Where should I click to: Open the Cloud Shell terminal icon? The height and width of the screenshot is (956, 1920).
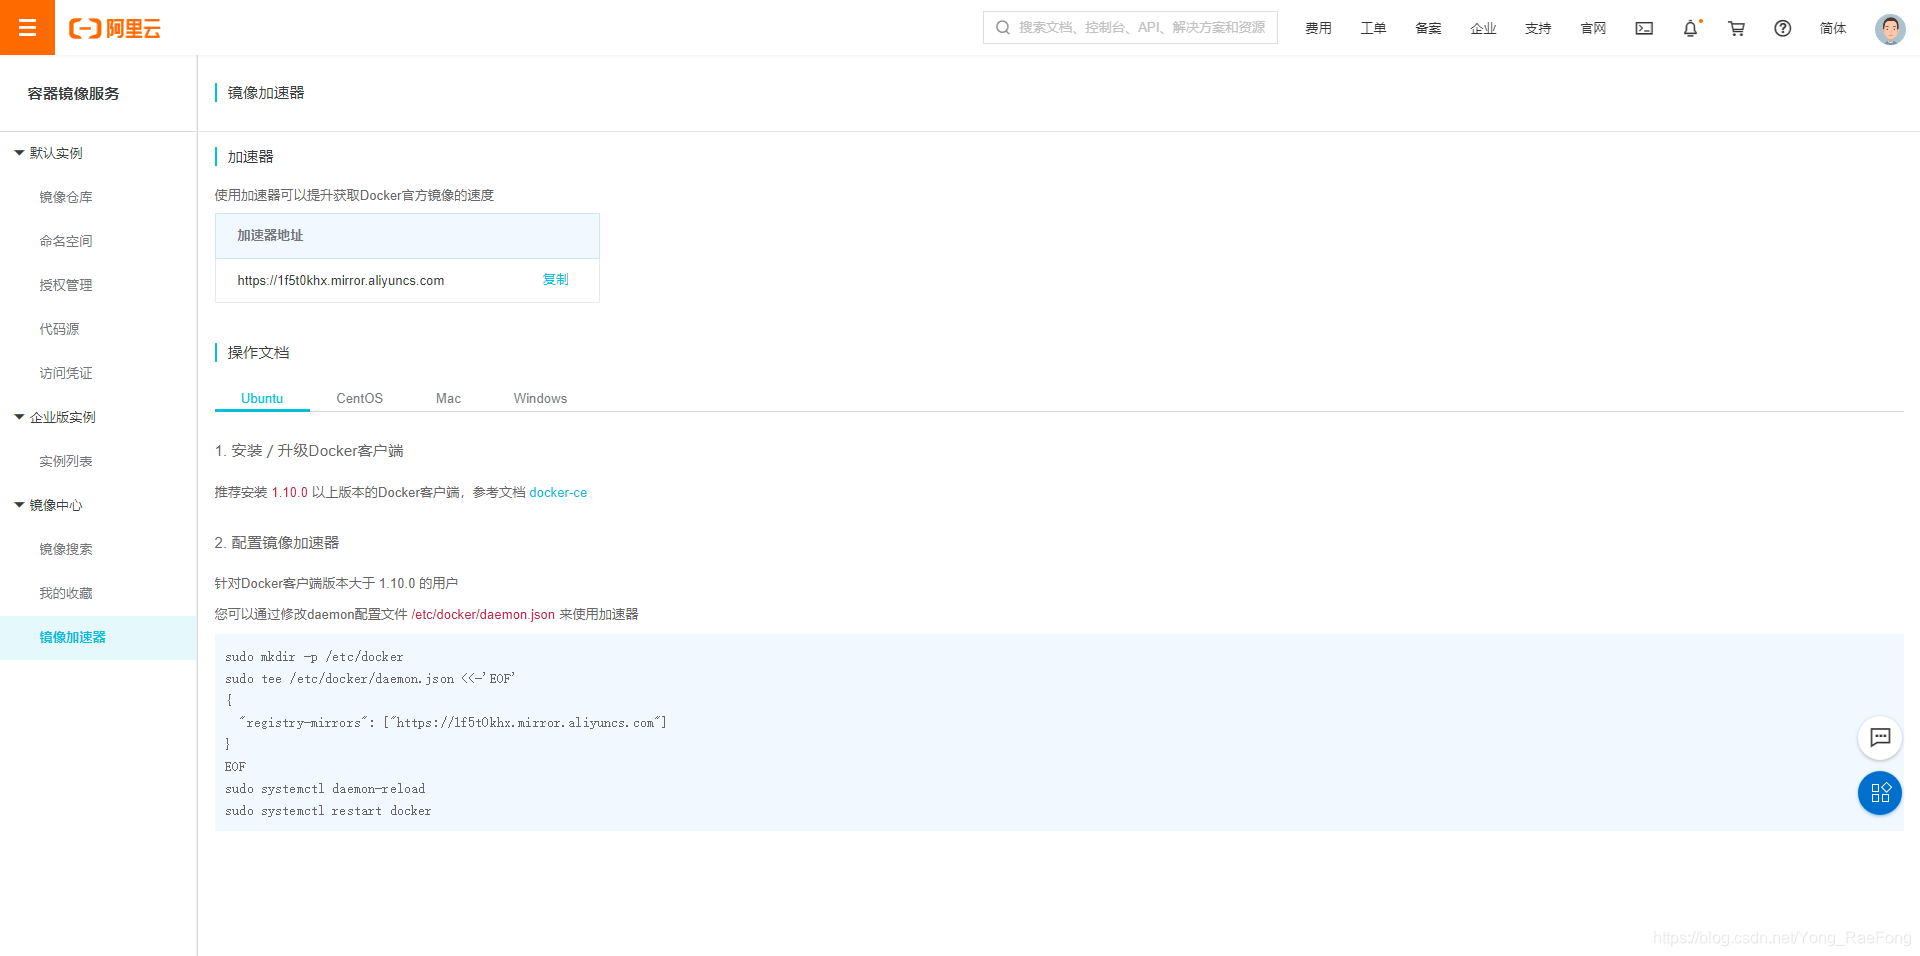tap(1644, 28)
